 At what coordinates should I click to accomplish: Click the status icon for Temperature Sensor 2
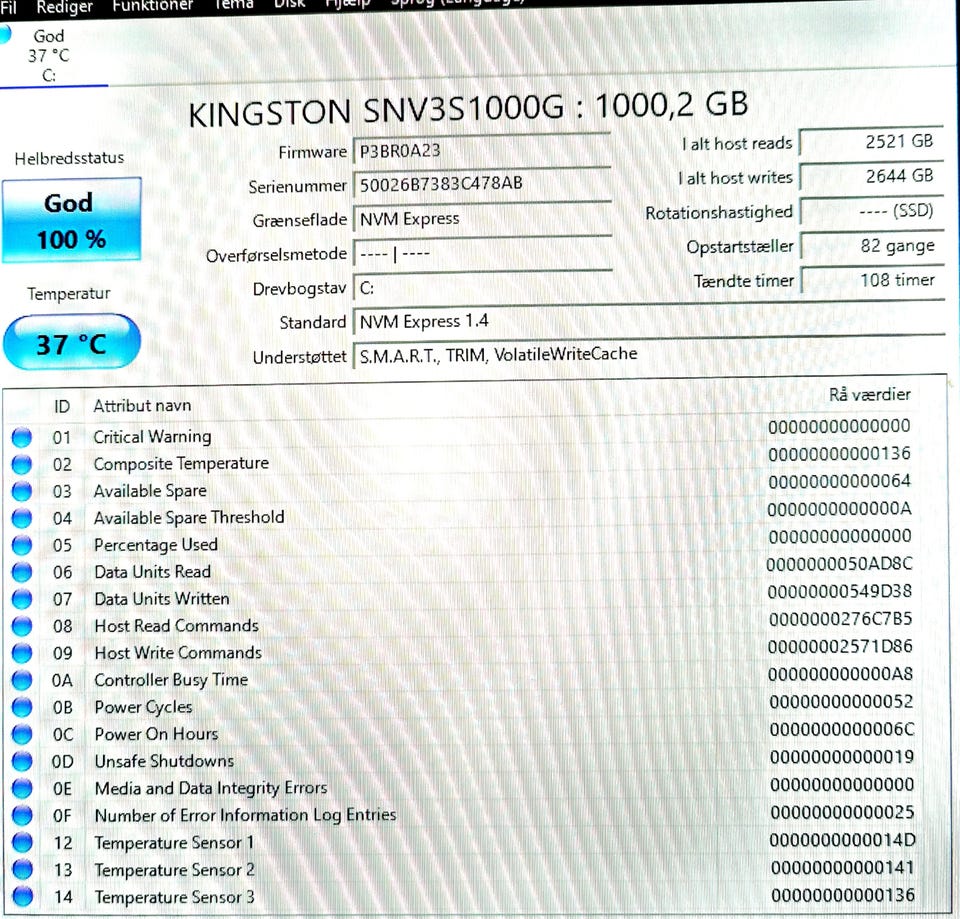[x=21, y=869]
